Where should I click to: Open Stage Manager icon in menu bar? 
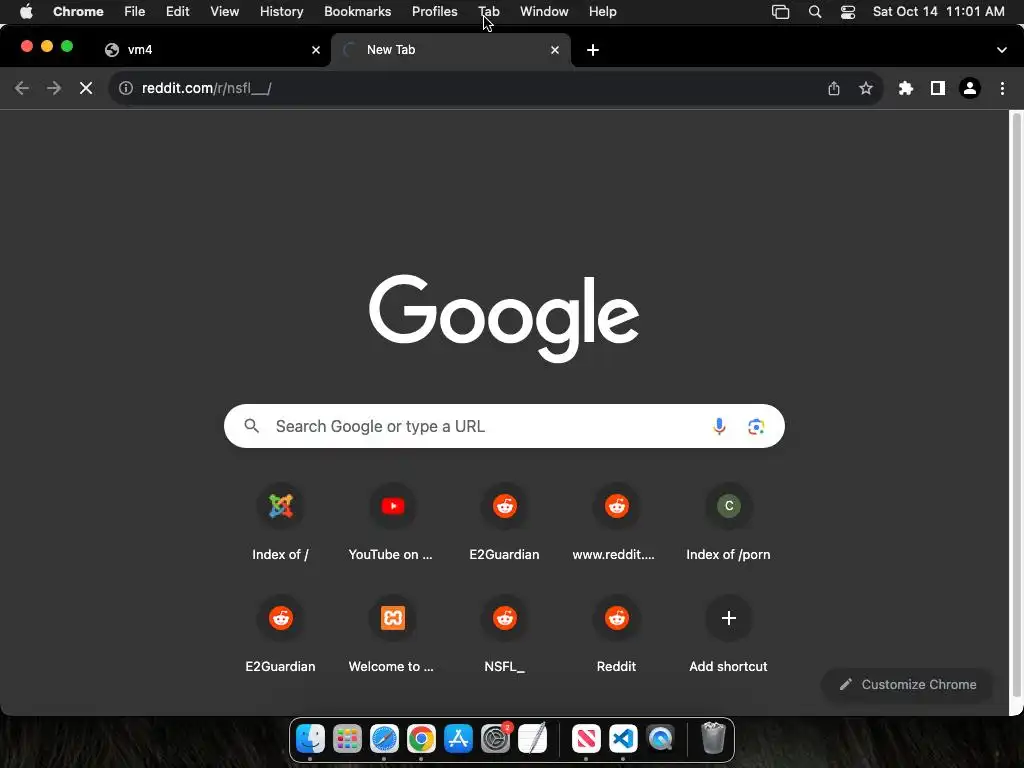coord(780,12)
